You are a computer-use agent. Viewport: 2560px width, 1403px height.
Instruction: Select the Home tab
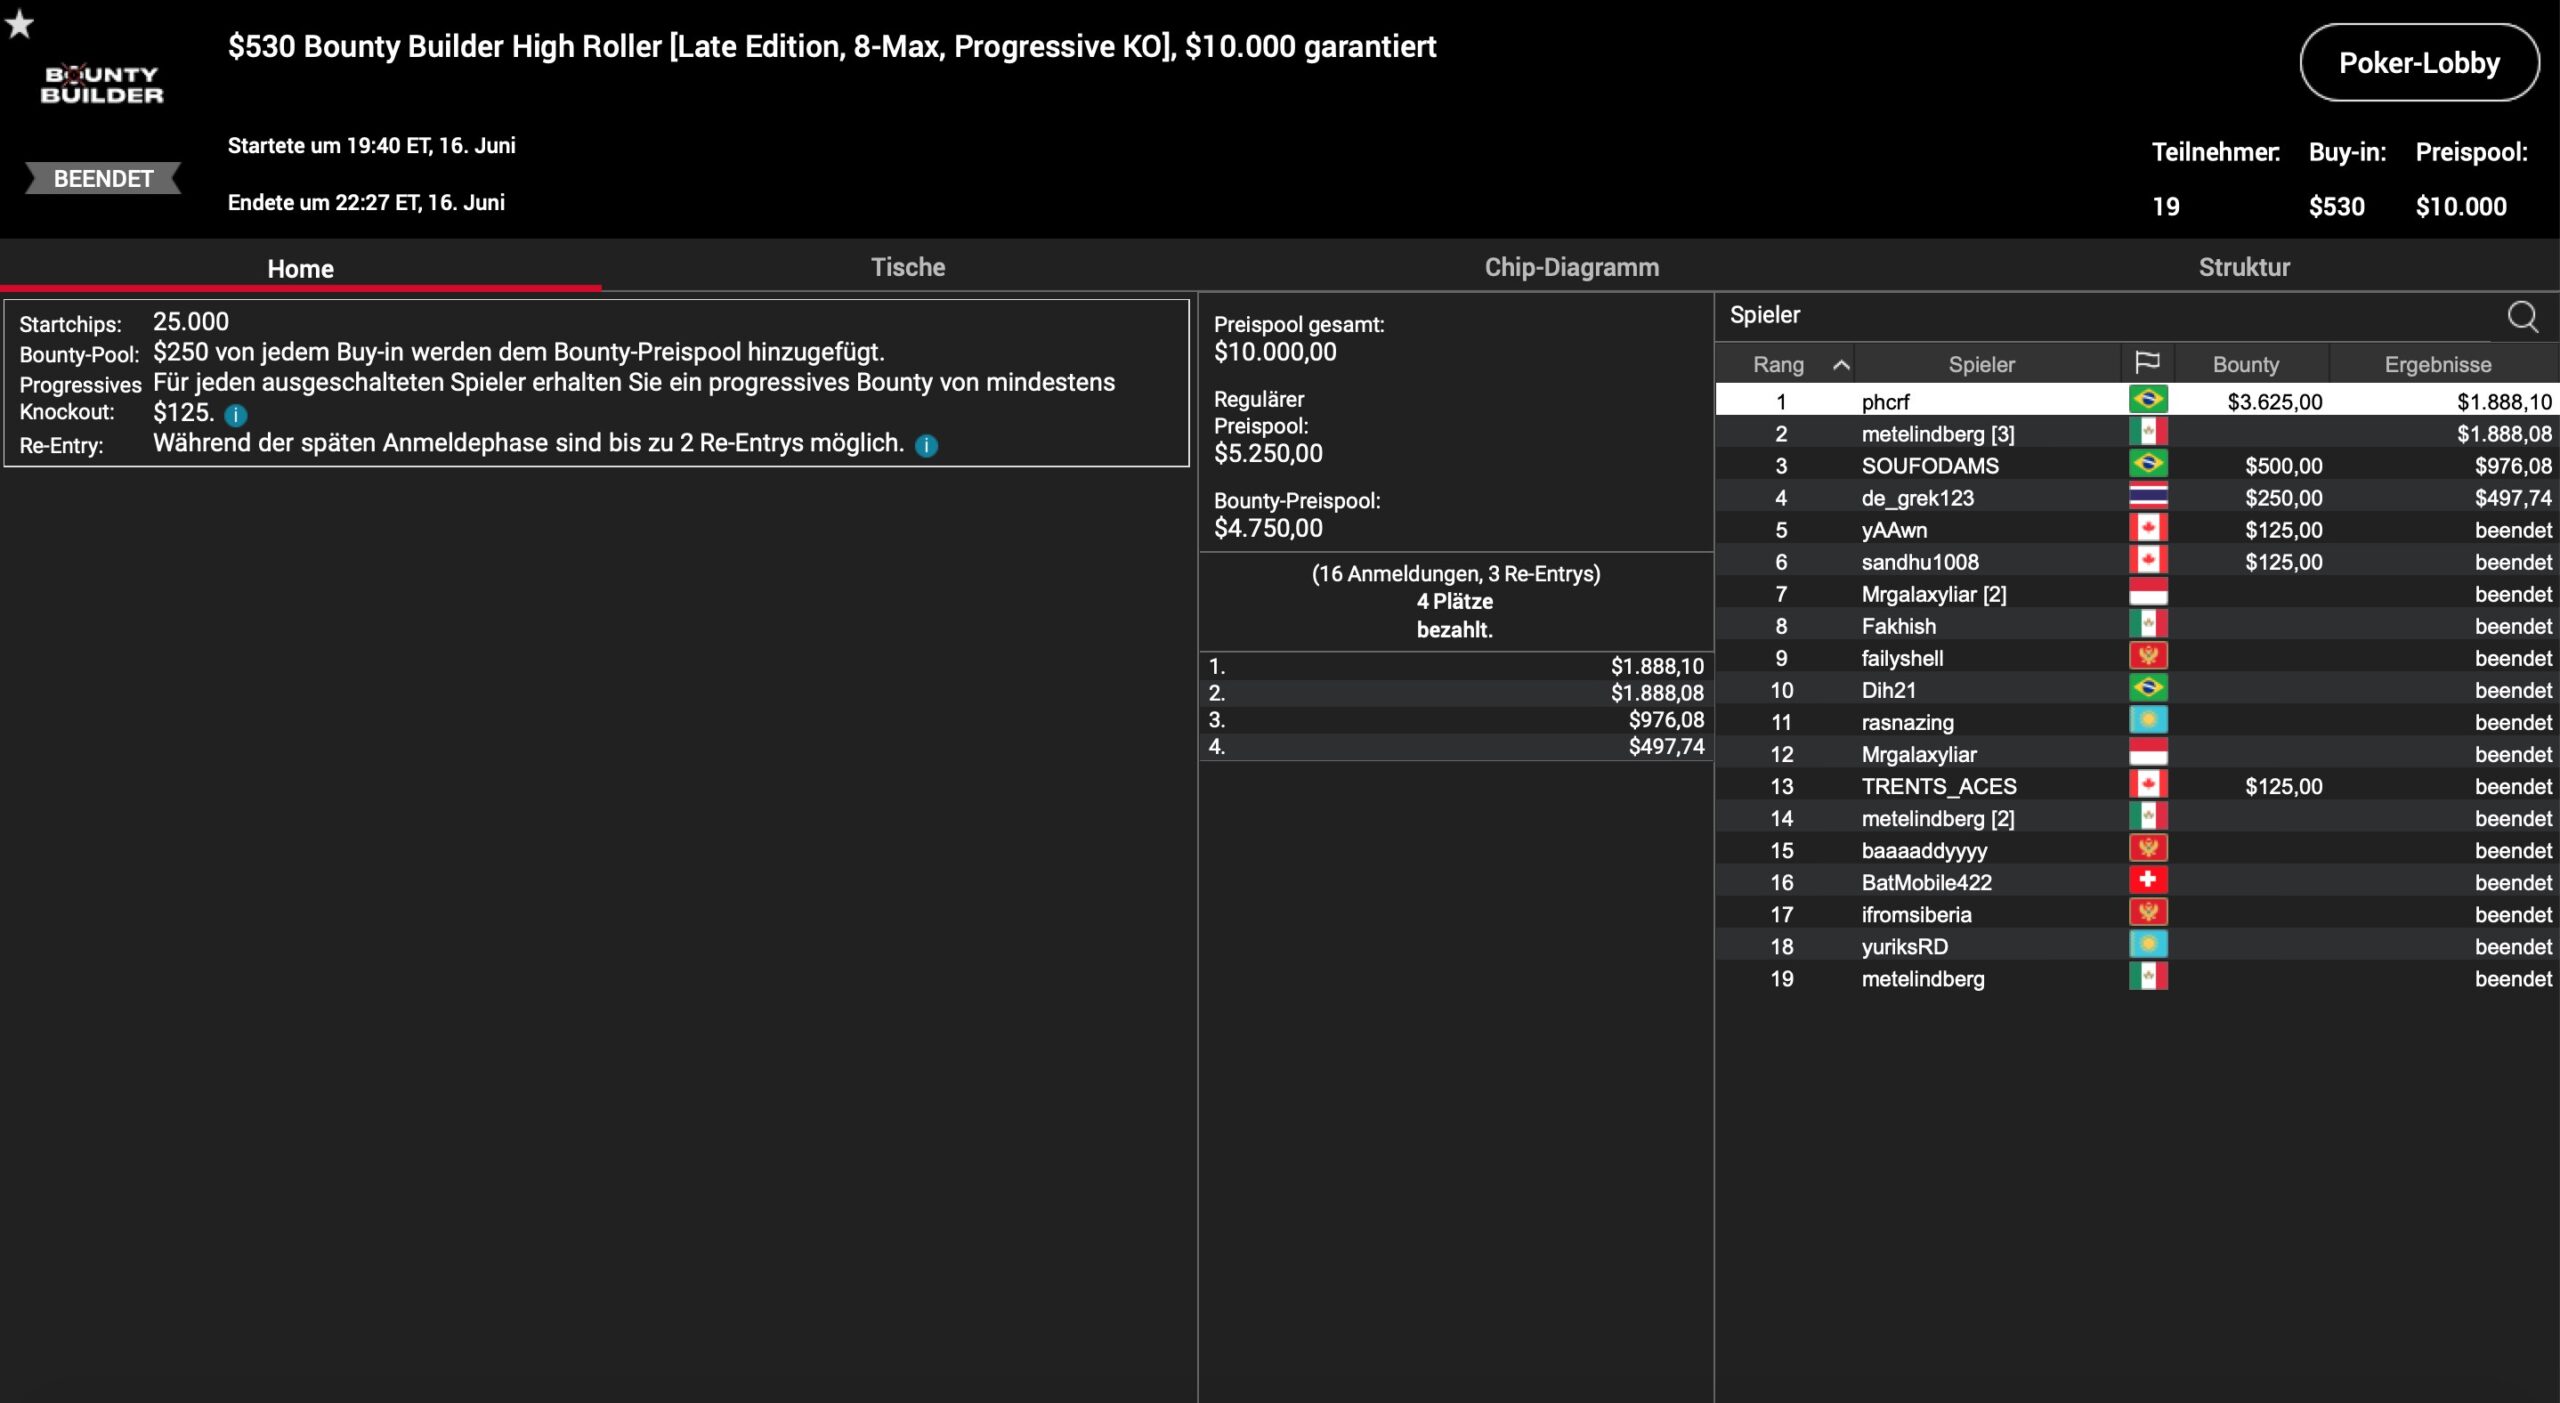pos(300,269)
